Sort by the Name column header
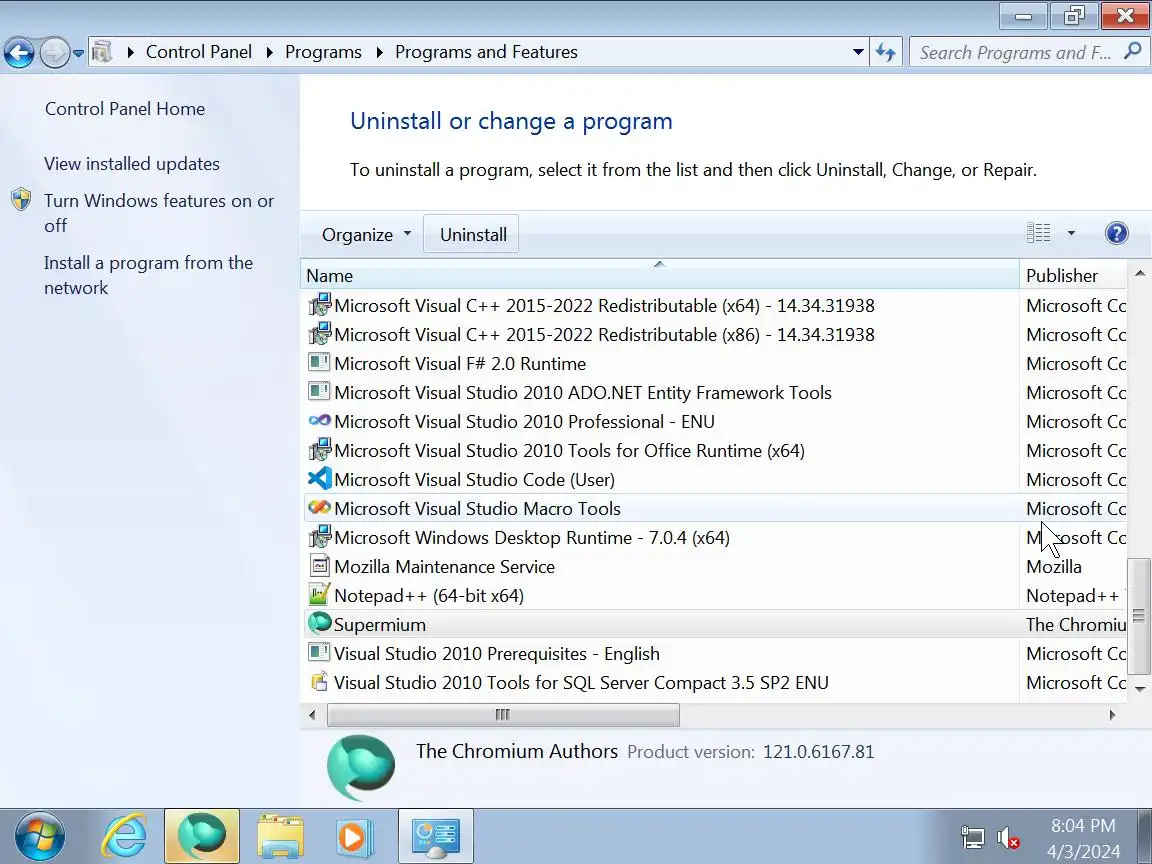 click(660, 276)
